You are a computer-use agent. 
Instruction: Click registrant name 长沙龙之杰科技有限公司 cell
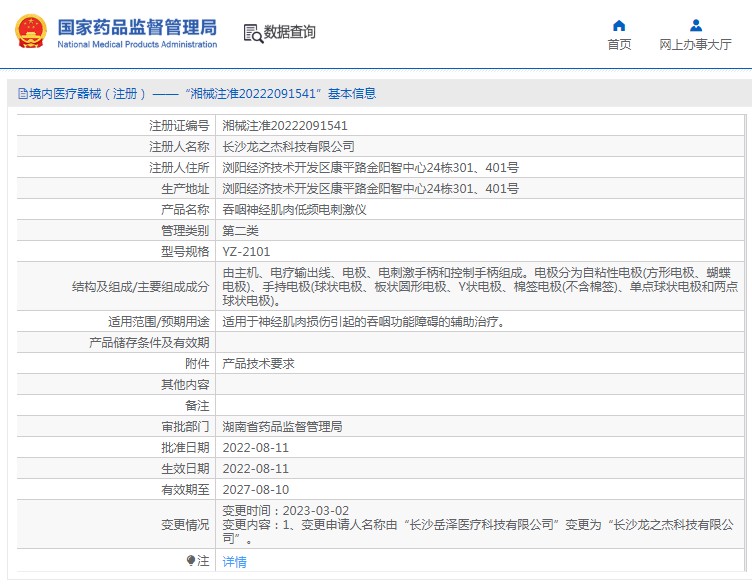[x=288, y=147]
